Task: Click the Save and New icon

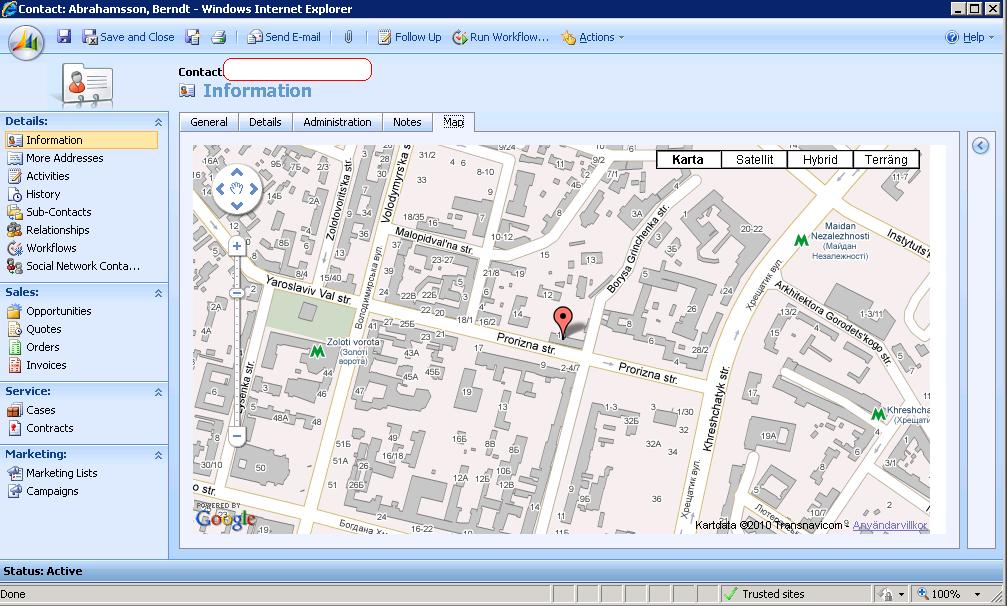Action: (x=192, y=37)
